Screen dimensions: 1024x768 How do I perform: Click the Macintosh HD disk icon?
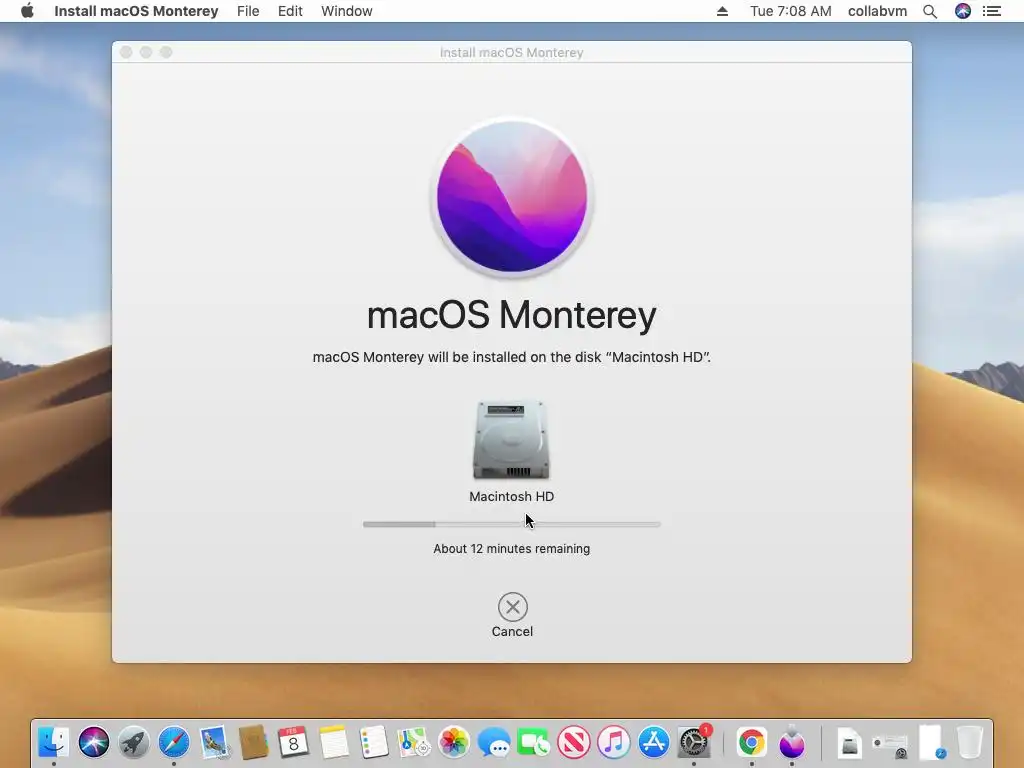511,440
